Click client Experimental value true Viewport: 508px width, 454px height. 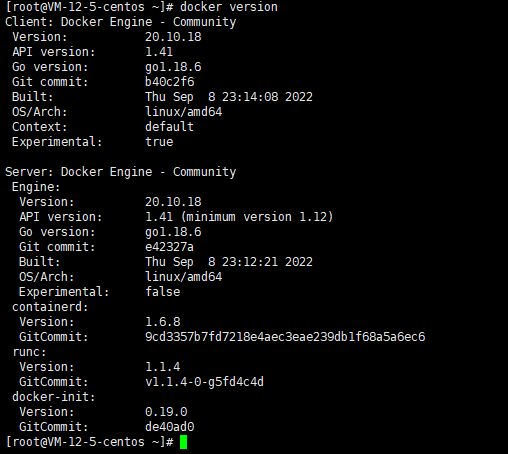(x=159, y=142)
